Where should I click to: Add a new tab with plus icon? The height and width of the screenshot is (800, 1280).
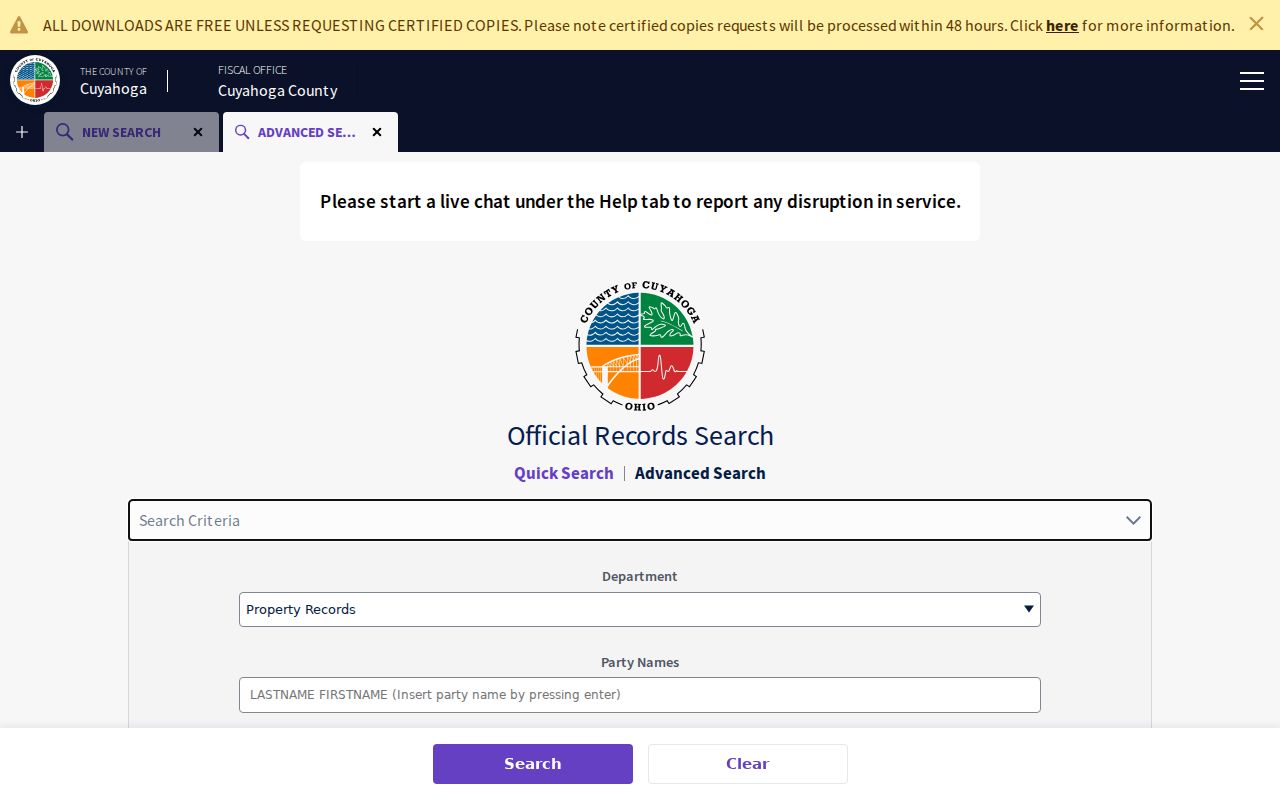(x=22, y=132)
